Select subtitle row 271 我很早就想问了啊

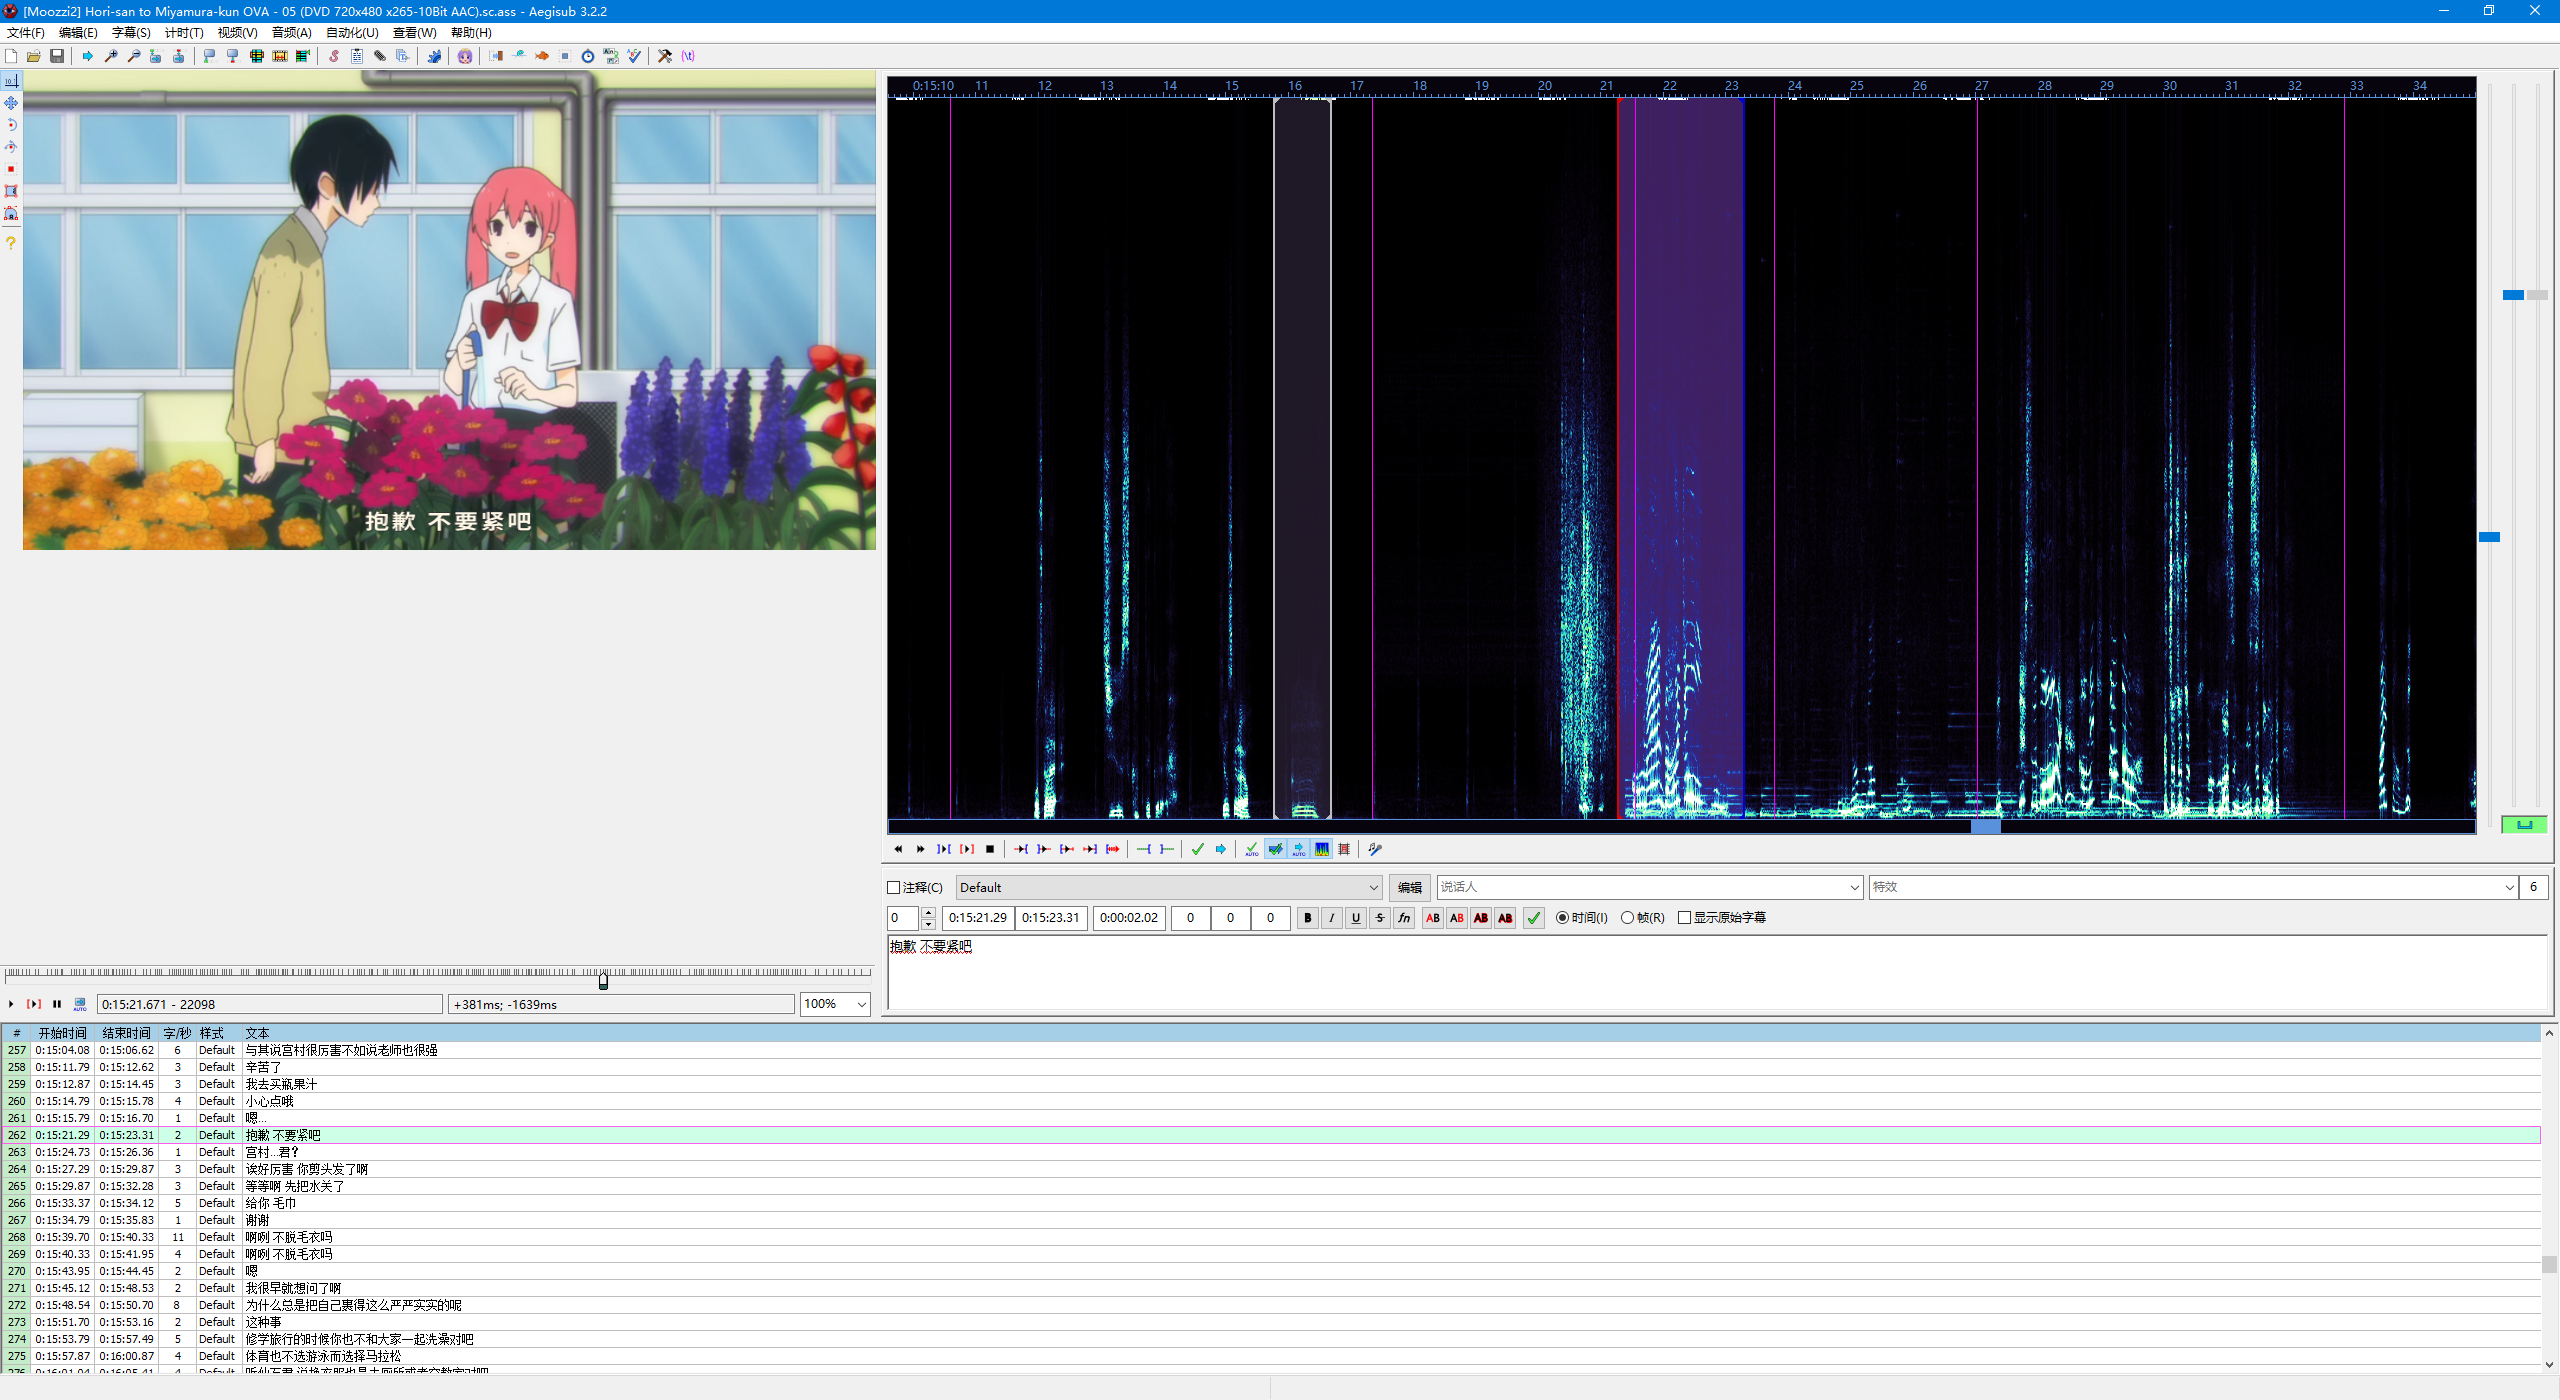click(x=1270, y=1288)
